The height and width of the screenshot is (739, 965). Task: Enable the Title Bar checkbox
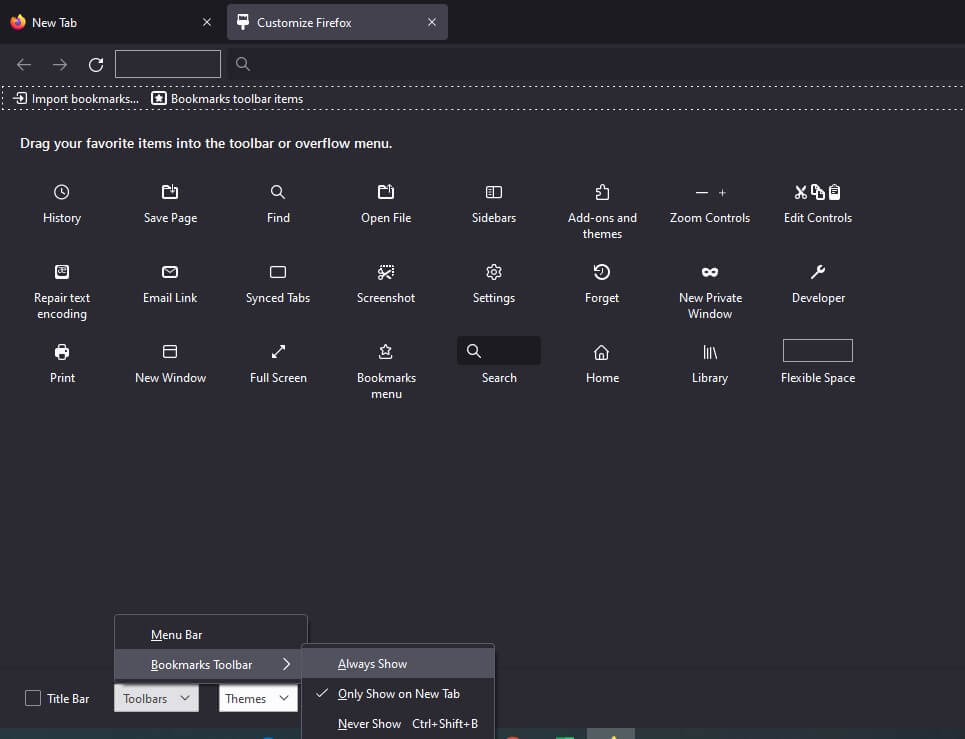pos(31,698)
